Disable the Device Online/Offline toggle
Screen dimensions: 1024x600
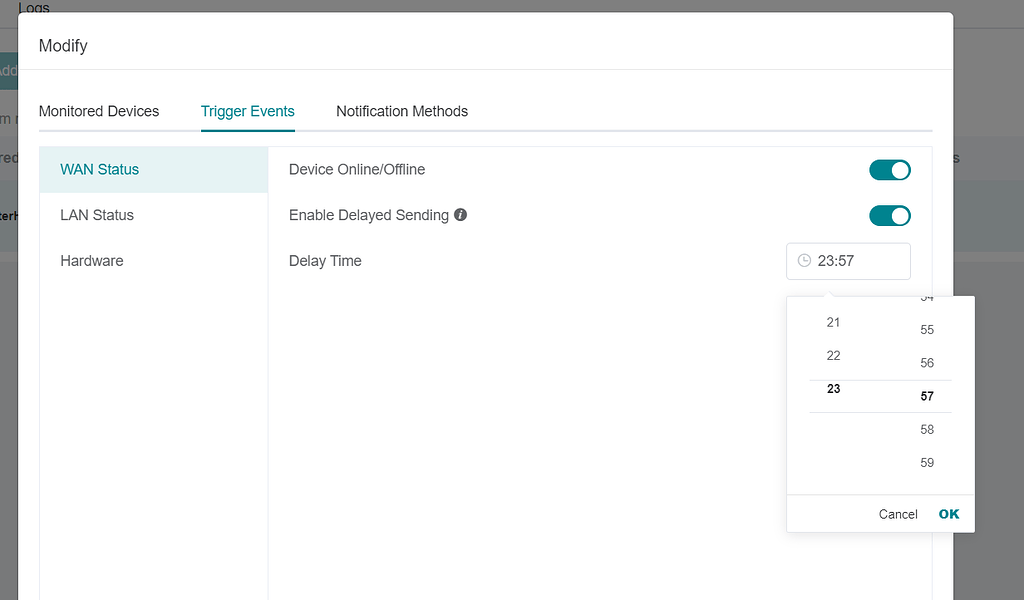889,169
